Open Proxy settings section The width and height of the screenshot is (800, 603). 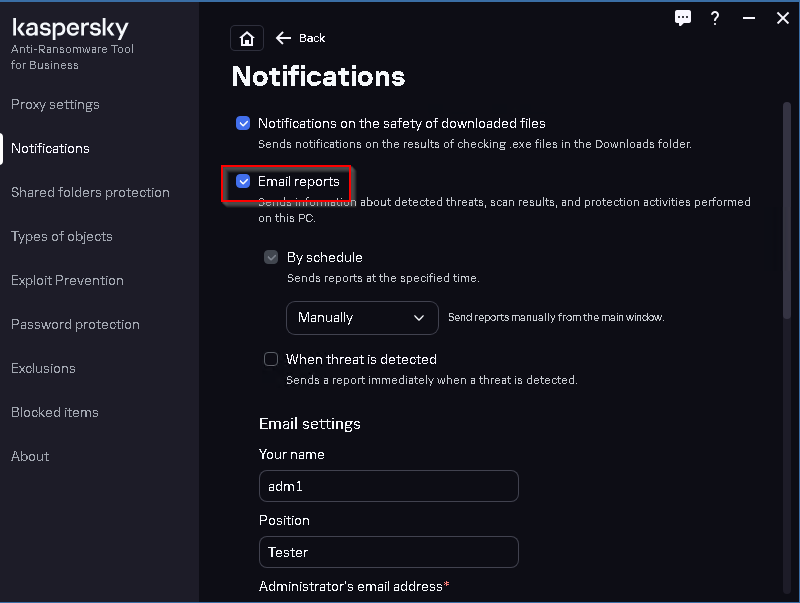tap(55, 104)
